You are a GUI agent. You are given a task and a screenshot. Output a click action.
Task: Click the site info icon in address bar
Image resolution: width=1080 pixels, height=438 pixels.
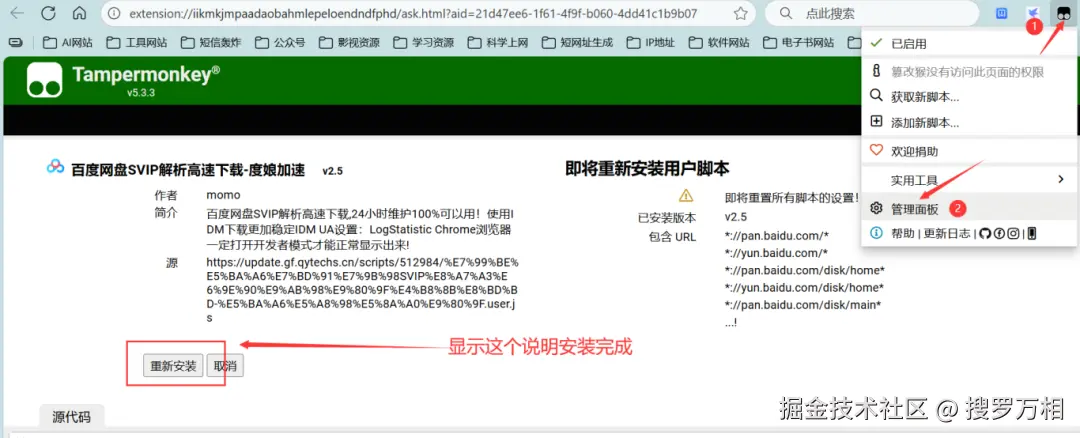point(115,13)
